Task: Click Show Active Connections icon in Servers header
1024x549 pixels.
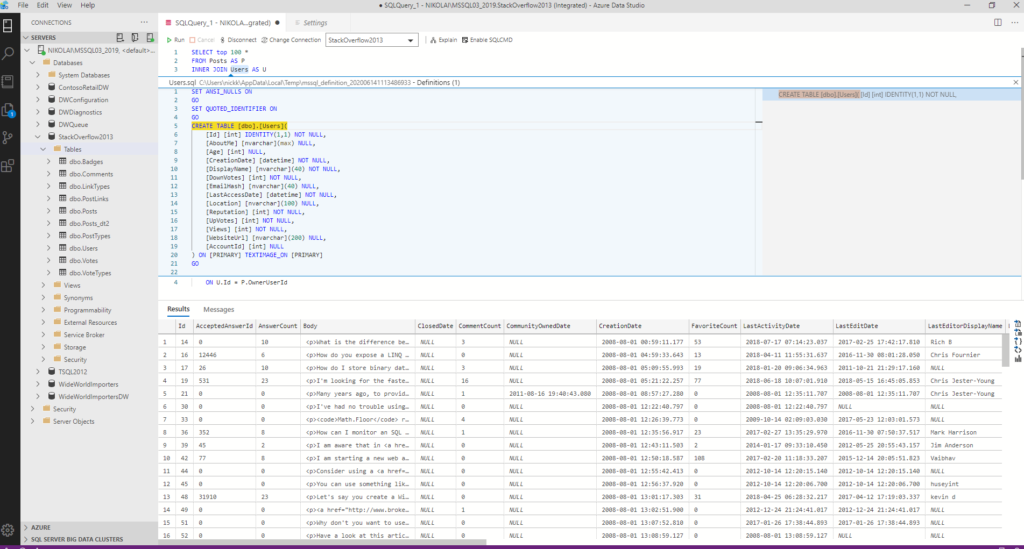Action: point(150,38)
